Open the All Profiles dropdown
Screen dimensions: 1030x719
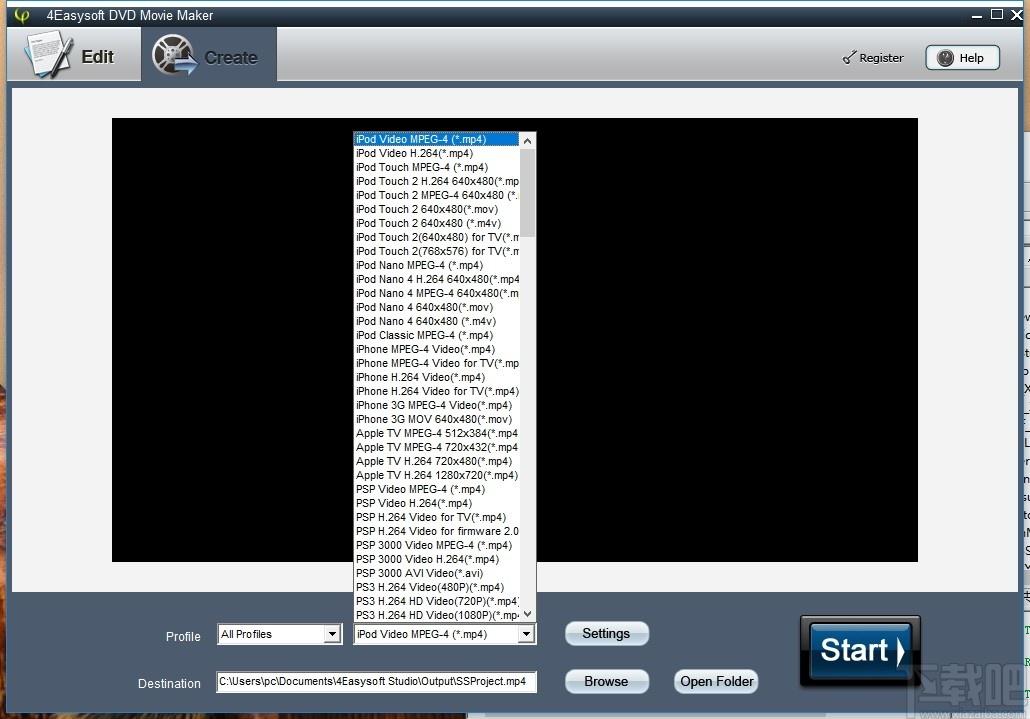tap(279, 634)
